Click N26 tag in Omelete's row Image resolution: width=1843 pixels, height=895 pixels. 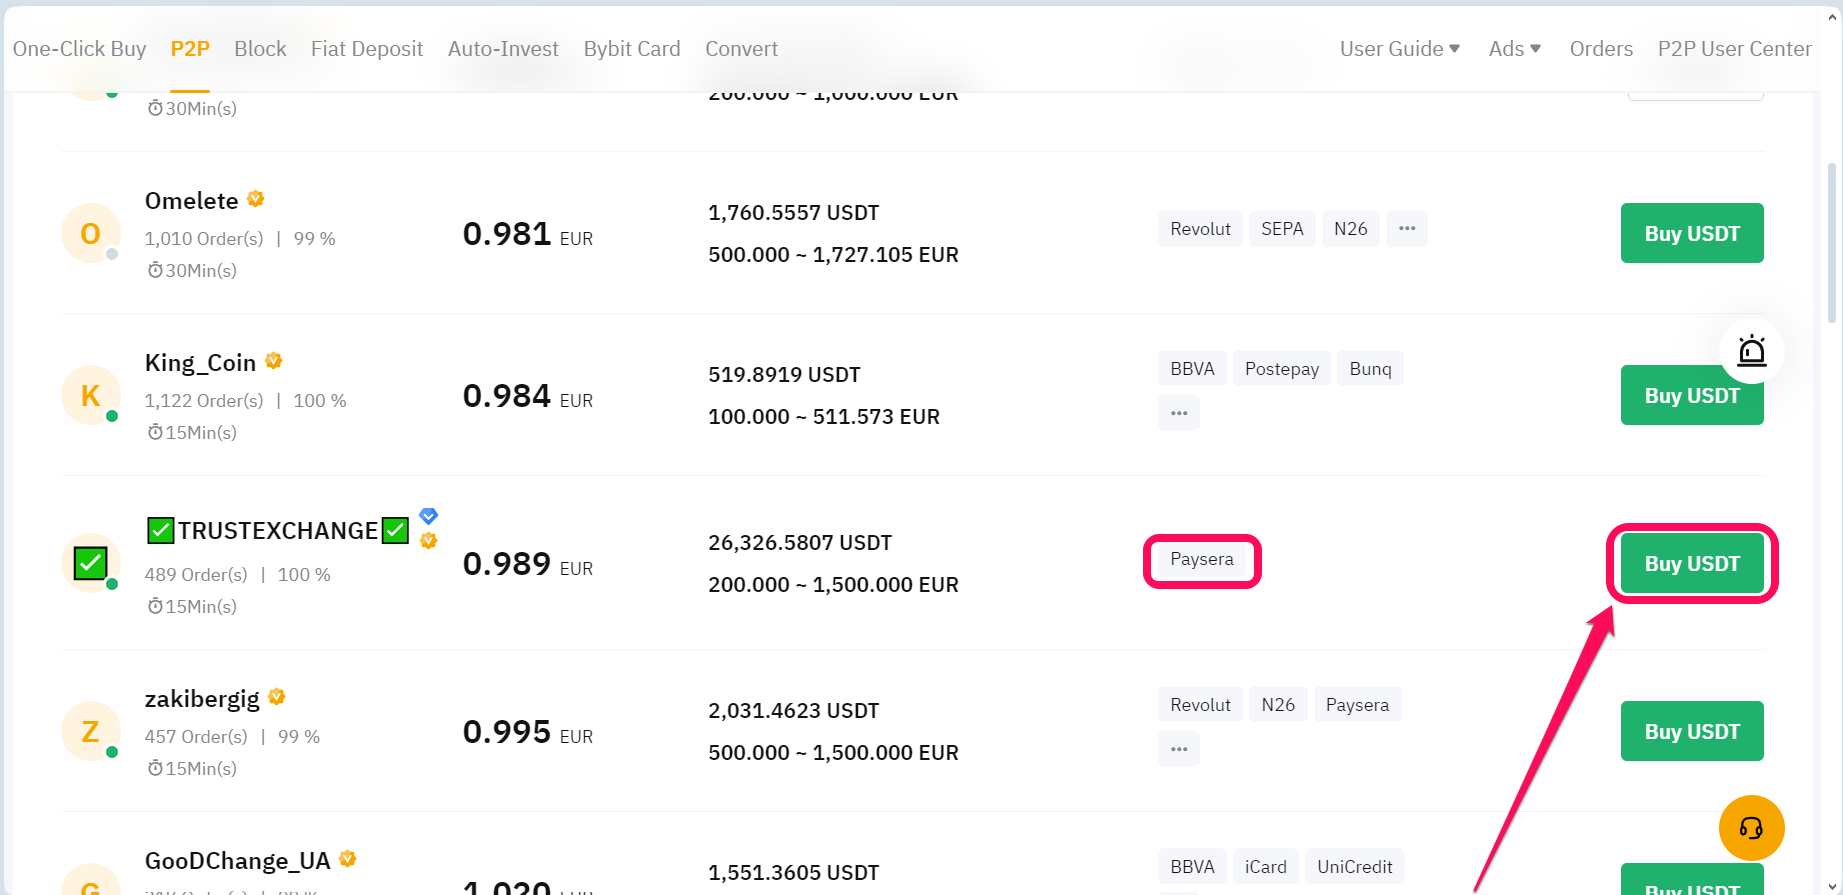[1351, 228]
